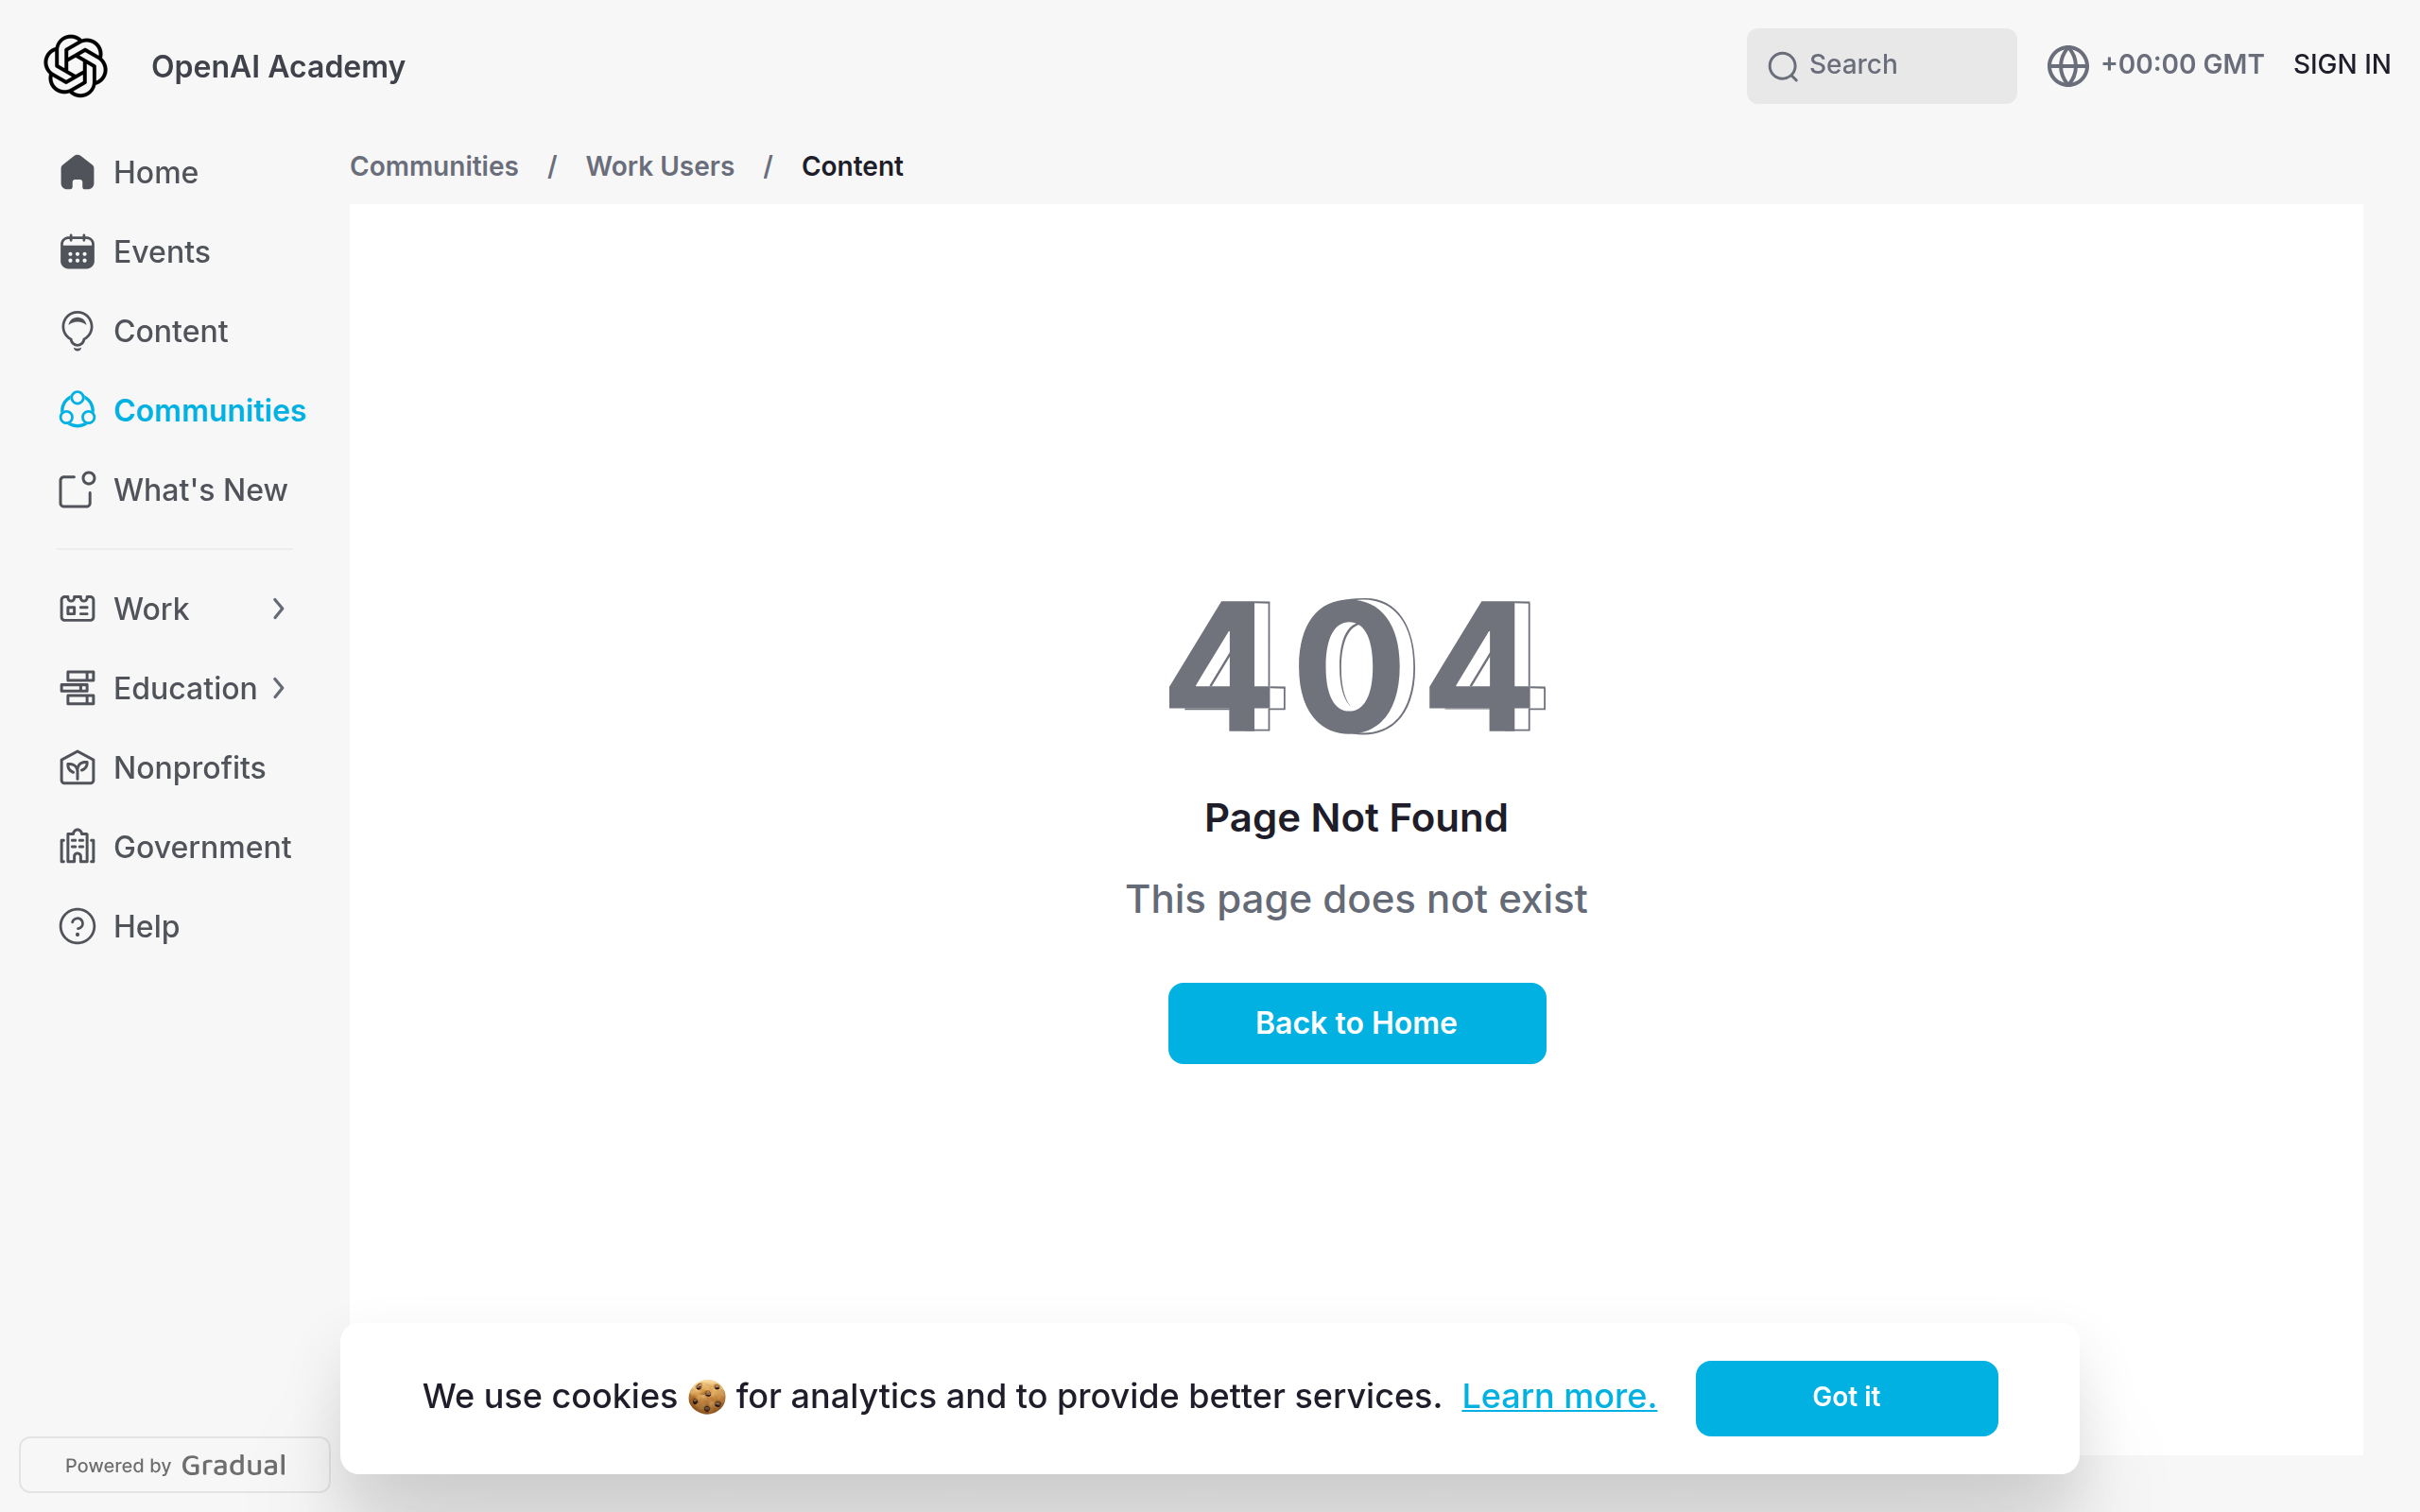This screenshot has width=2420, height=1512.
Task: Open the +00:00 GMT timezone selector
Action: click(2182, 65)
